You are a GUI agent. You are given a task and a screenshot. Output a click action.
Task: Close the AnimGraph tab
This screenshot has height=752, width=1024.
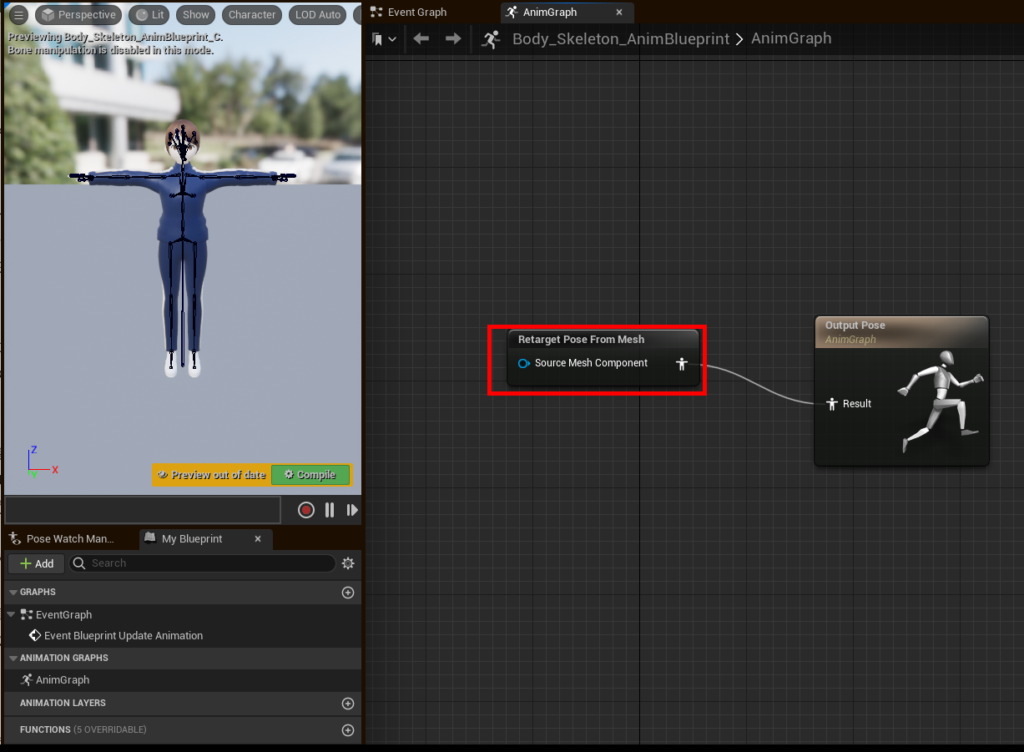[x=619, y=12]
